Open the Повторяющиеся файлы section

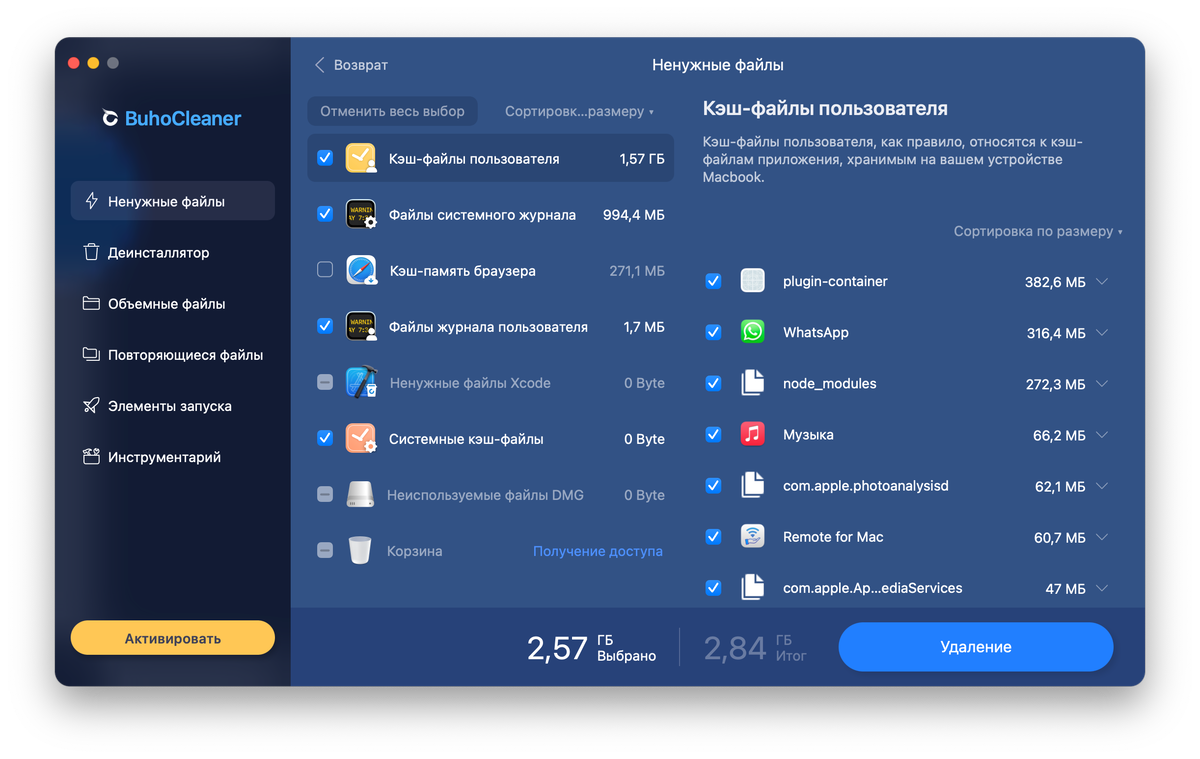[172, 354]
